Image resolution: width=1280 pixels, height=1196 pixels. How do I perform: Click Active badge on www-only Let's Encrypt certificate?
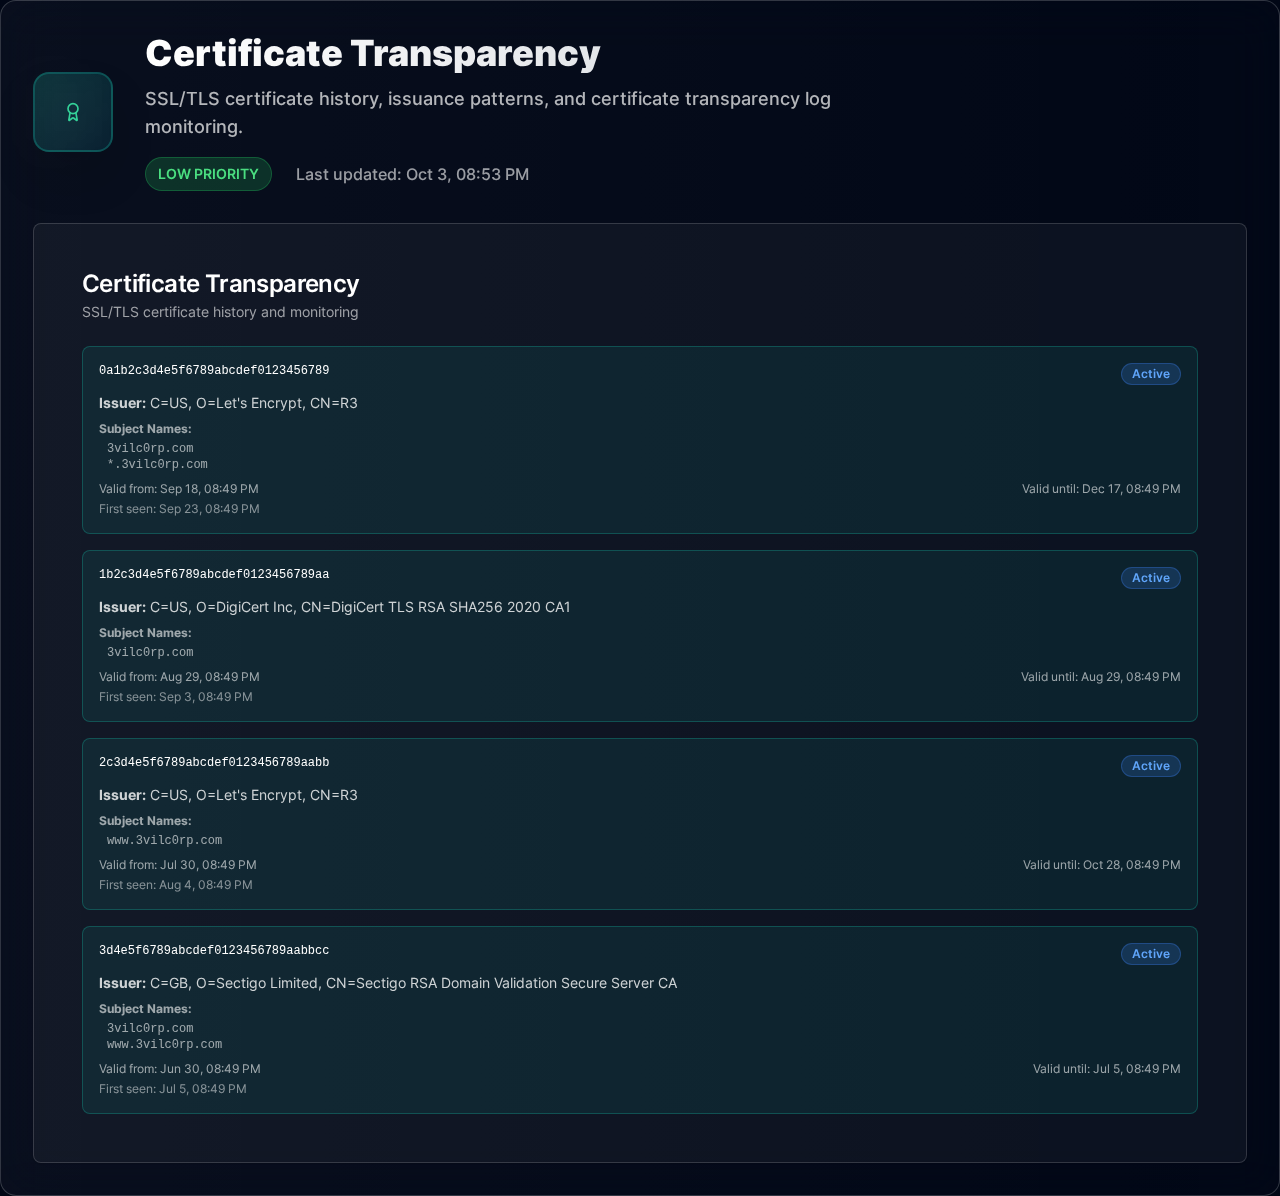tap(1150, 766)
